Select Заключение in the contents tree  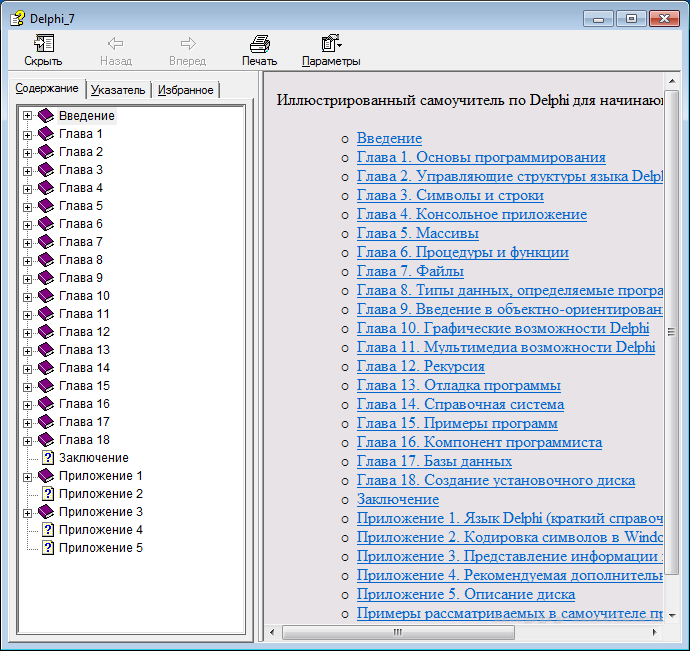coord(93,458)
